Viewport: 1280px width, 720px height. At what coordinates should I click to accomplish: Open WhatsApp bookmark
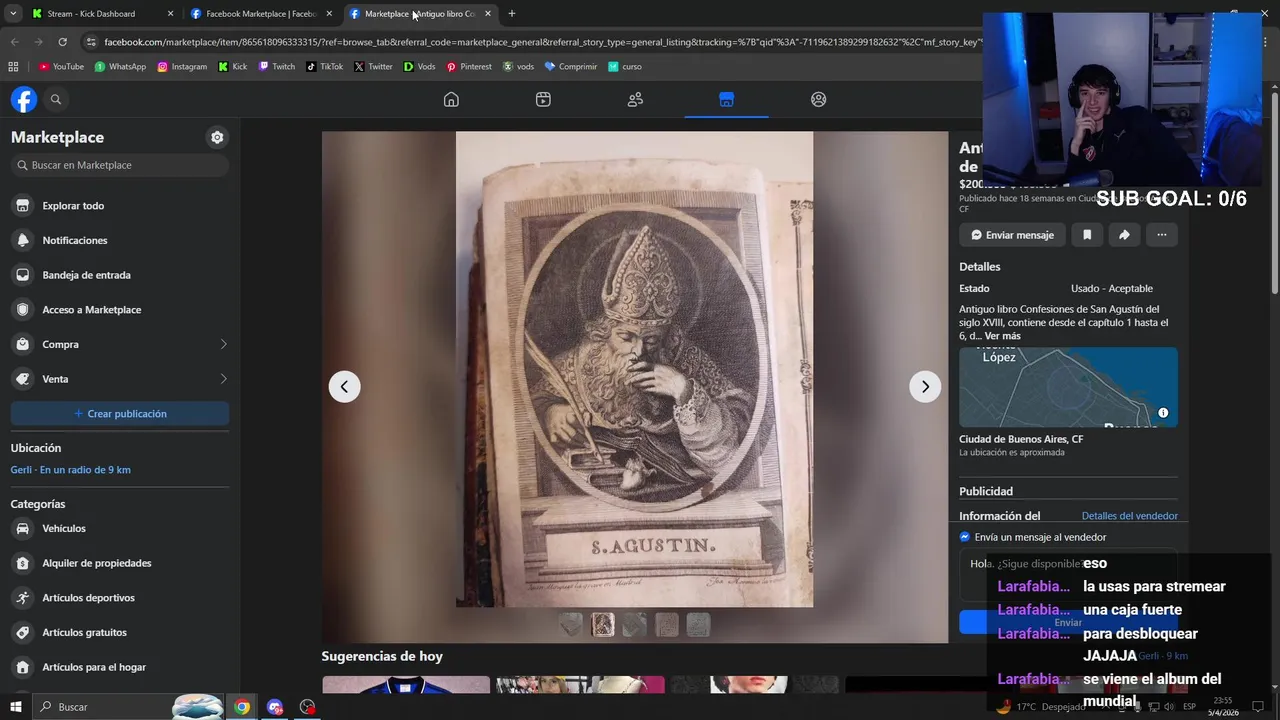(120, 67)
